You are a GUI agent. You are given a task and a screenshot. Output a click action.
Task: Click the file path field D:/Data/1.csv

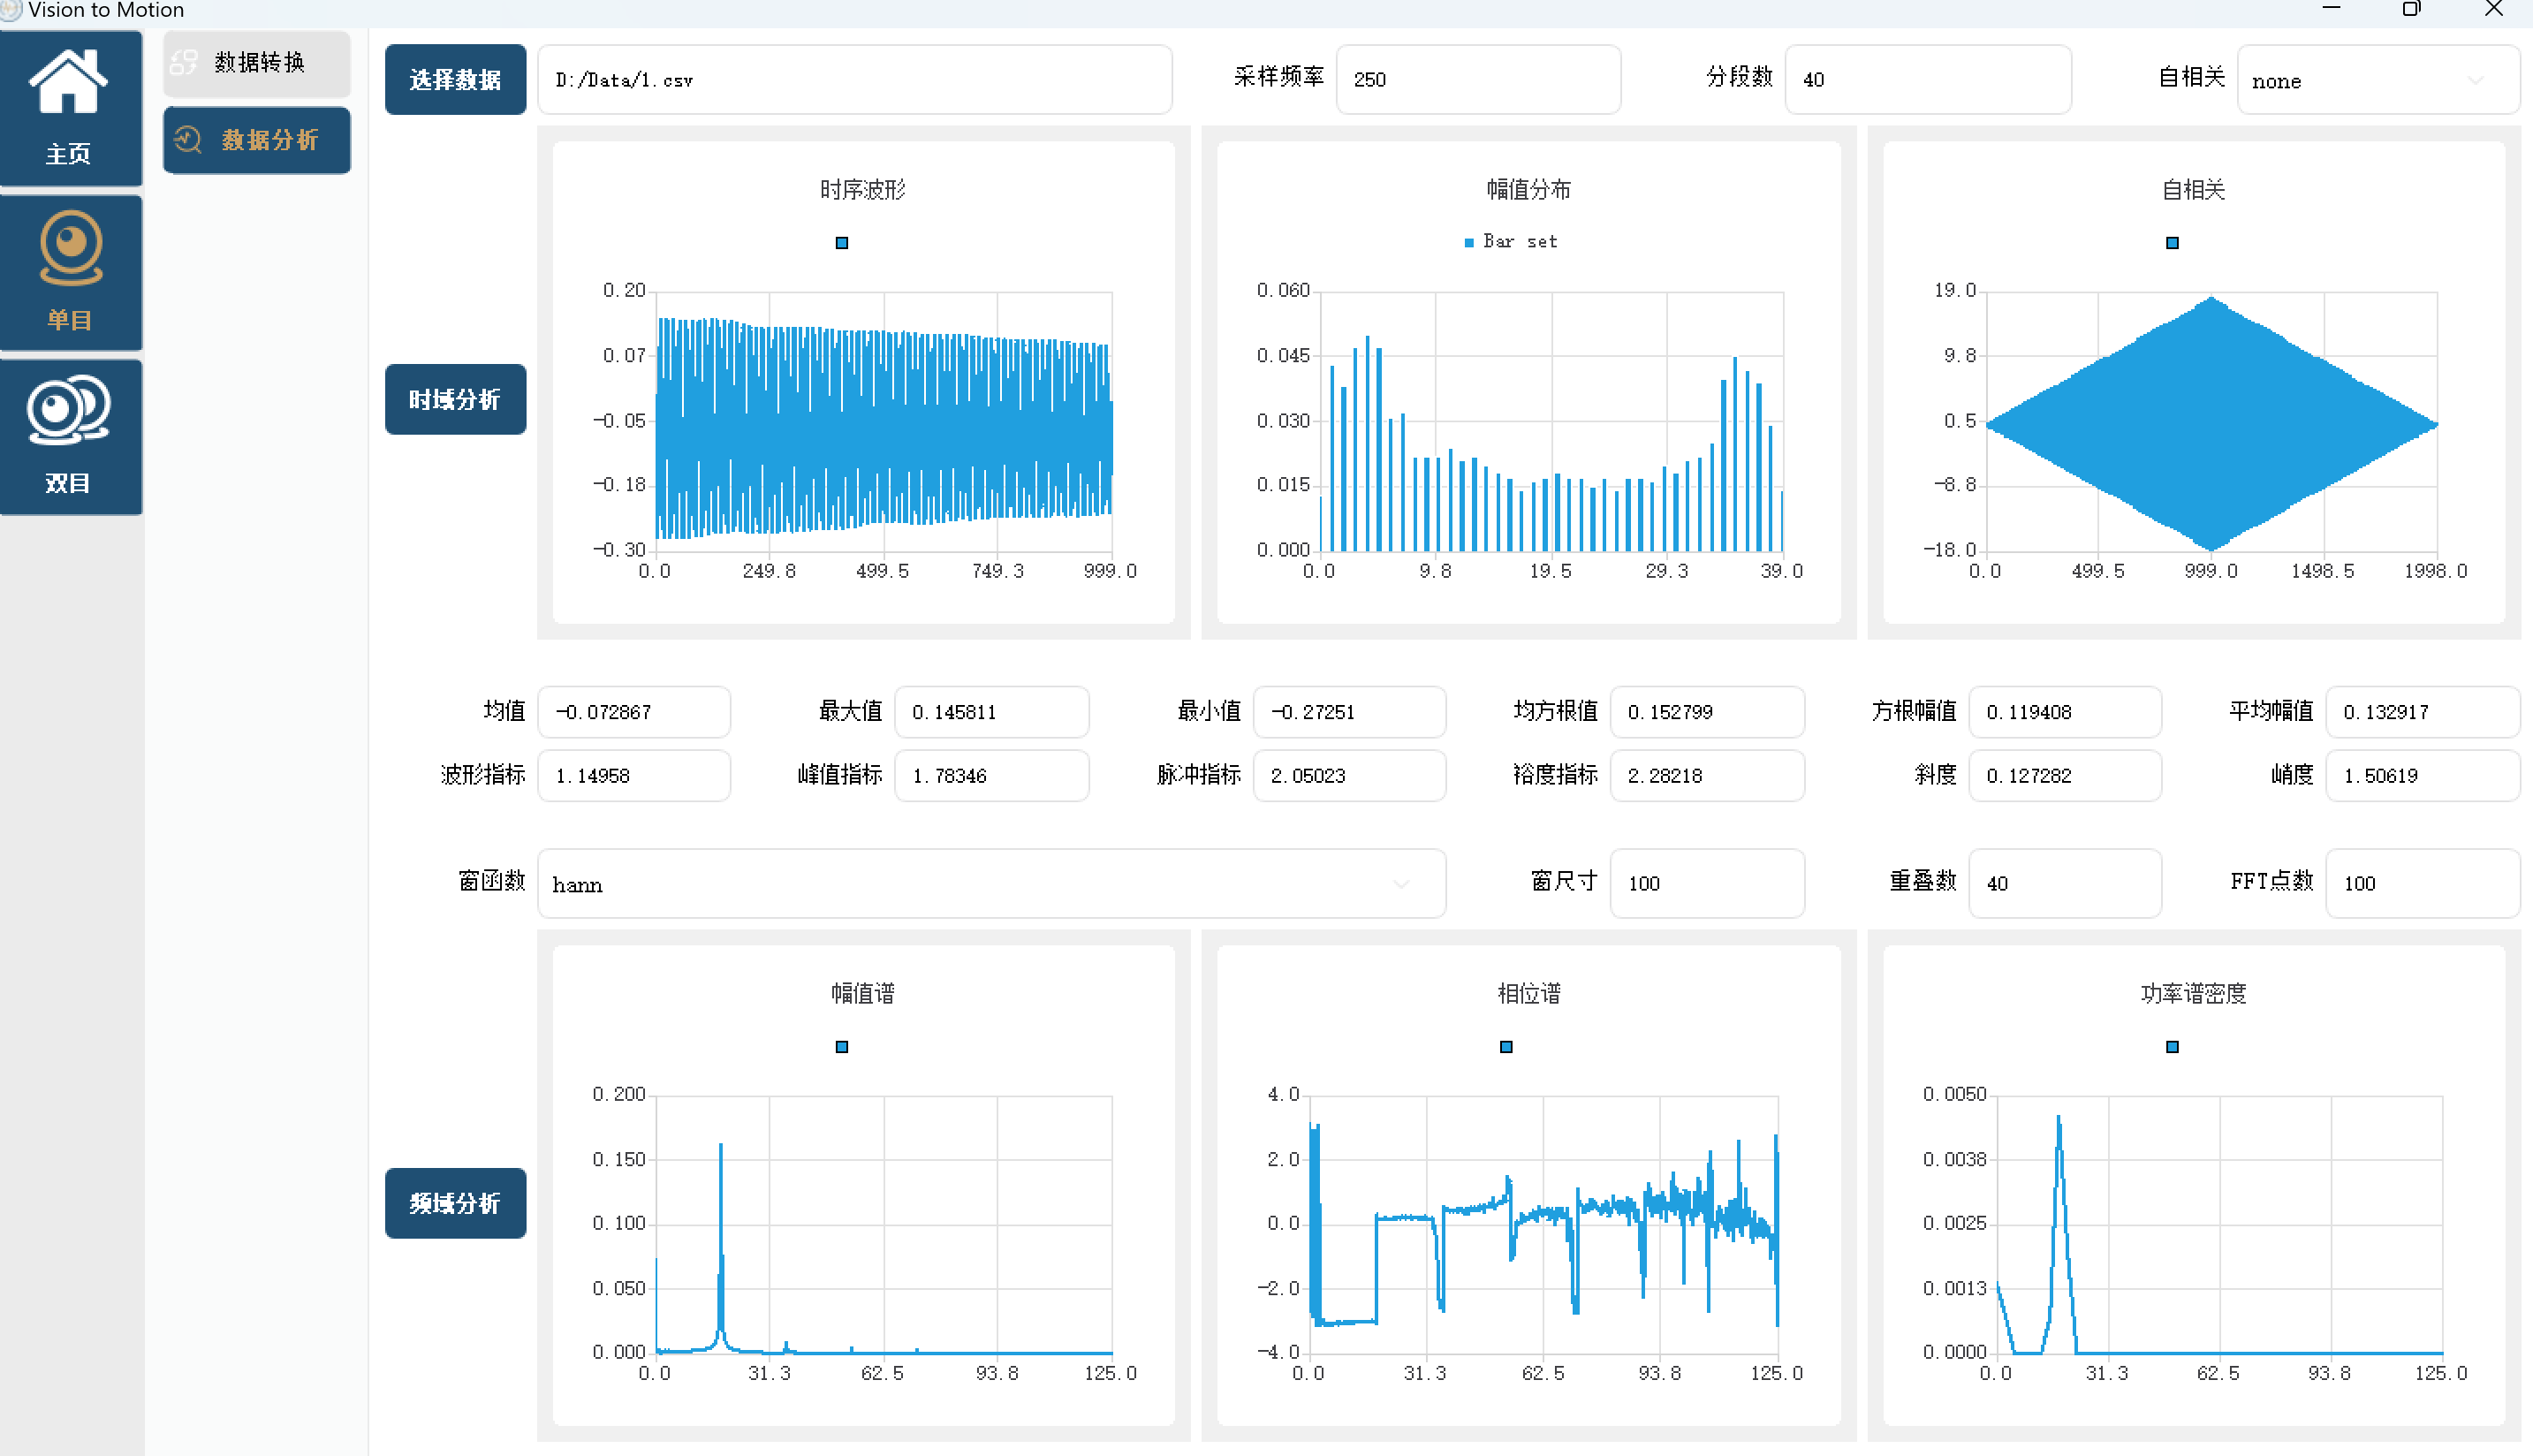pyautogui.click(x=854, y=80)
